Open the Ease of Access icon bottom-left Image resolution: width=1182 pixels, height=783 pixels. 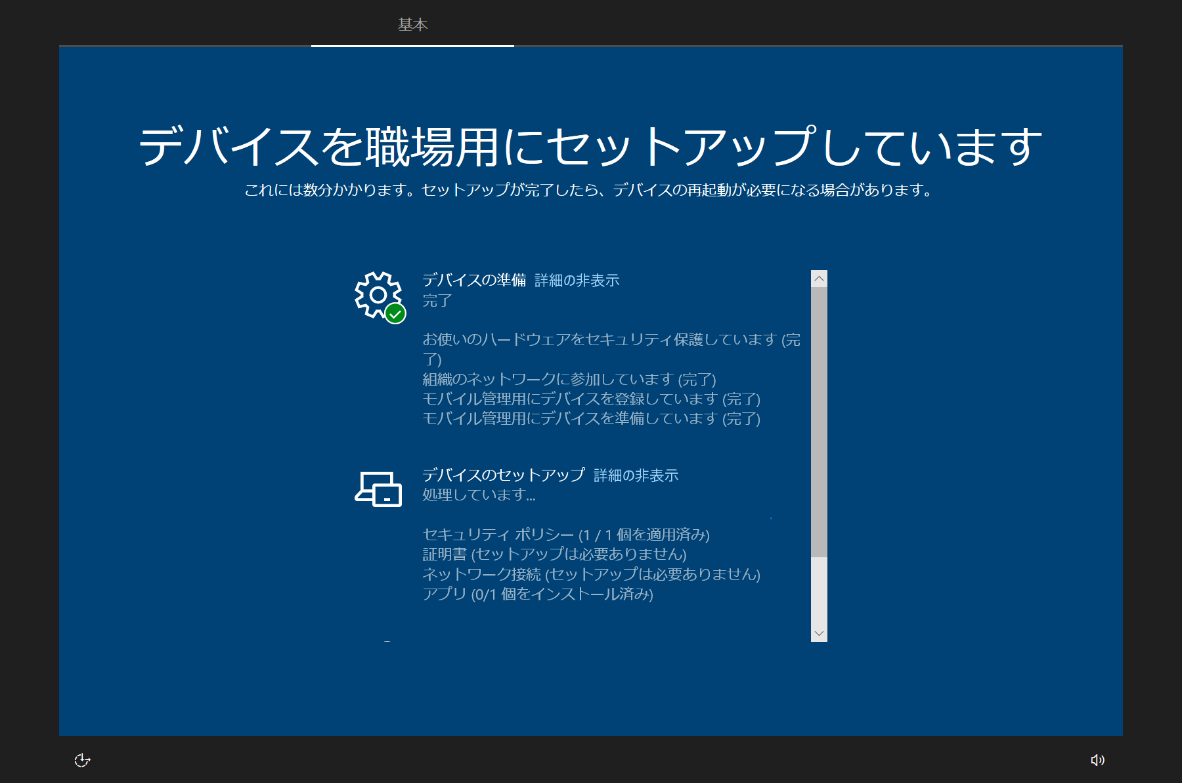[81, 760]
